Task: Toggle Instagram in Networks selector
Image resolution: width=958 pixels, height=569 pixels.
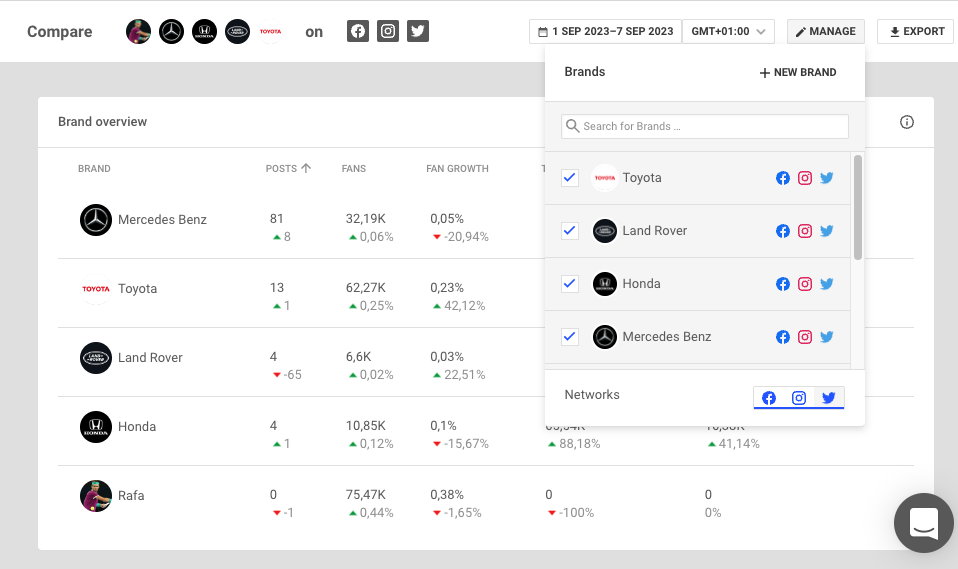Action: [799, 398]
